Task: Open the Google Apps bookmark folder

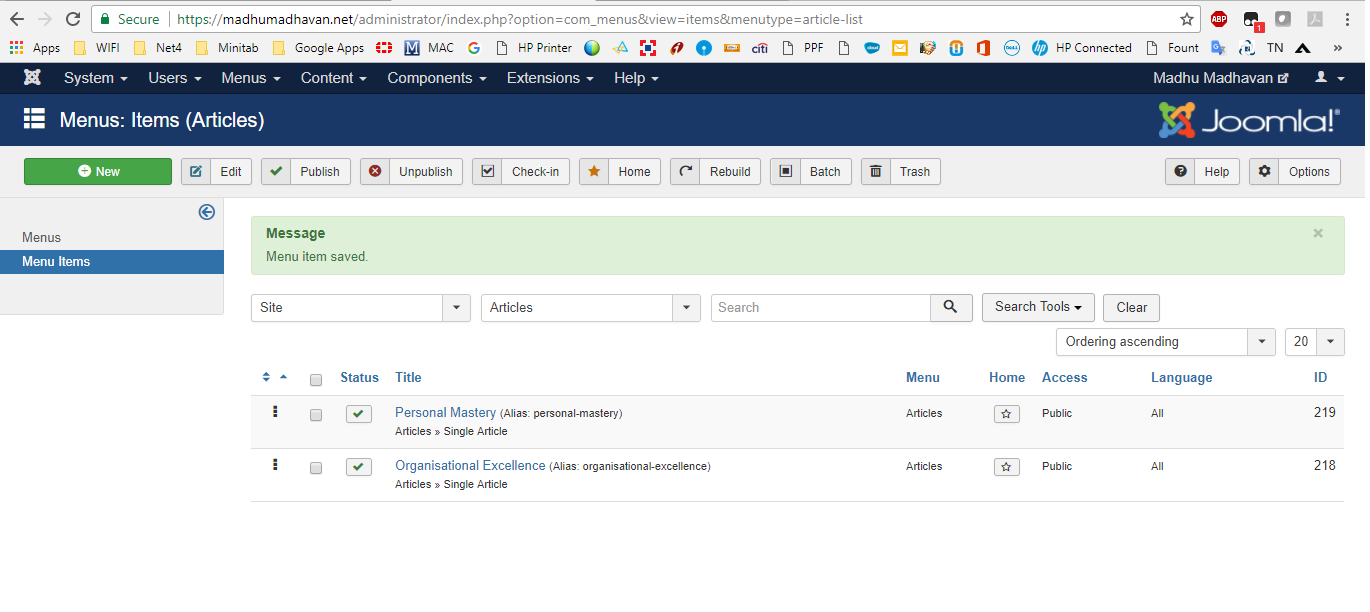Action: point(318,47)
